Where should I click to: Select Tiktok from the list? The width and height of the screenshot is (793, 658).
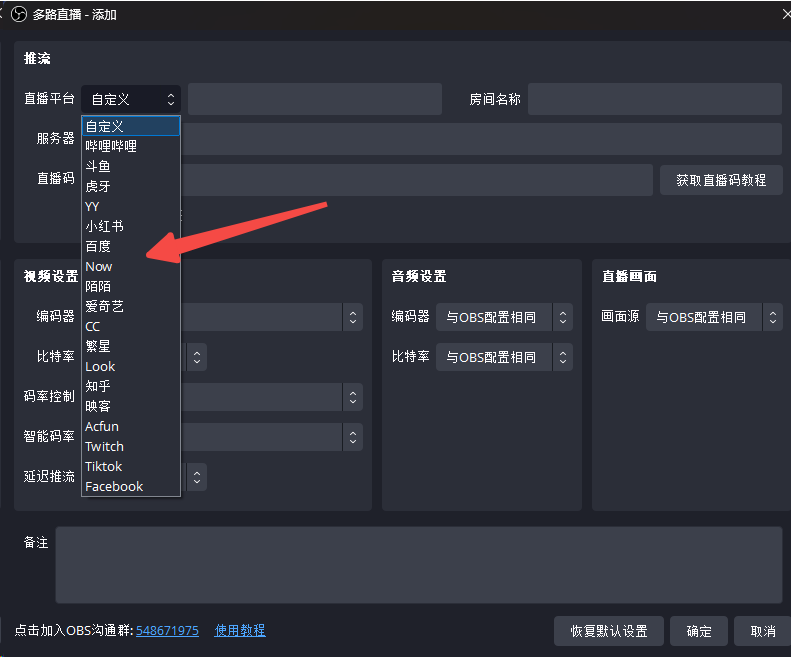click(x=131, y=466)
